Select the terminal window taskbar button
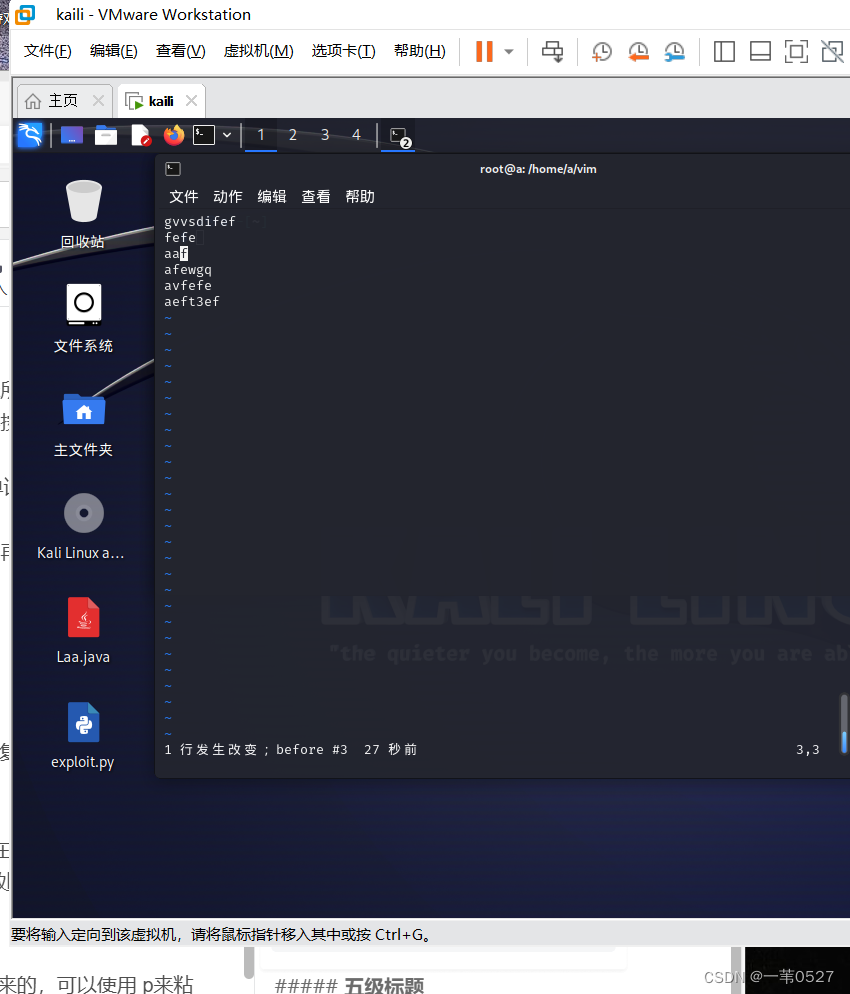850x994 pixels. click(x=399, y=136)
